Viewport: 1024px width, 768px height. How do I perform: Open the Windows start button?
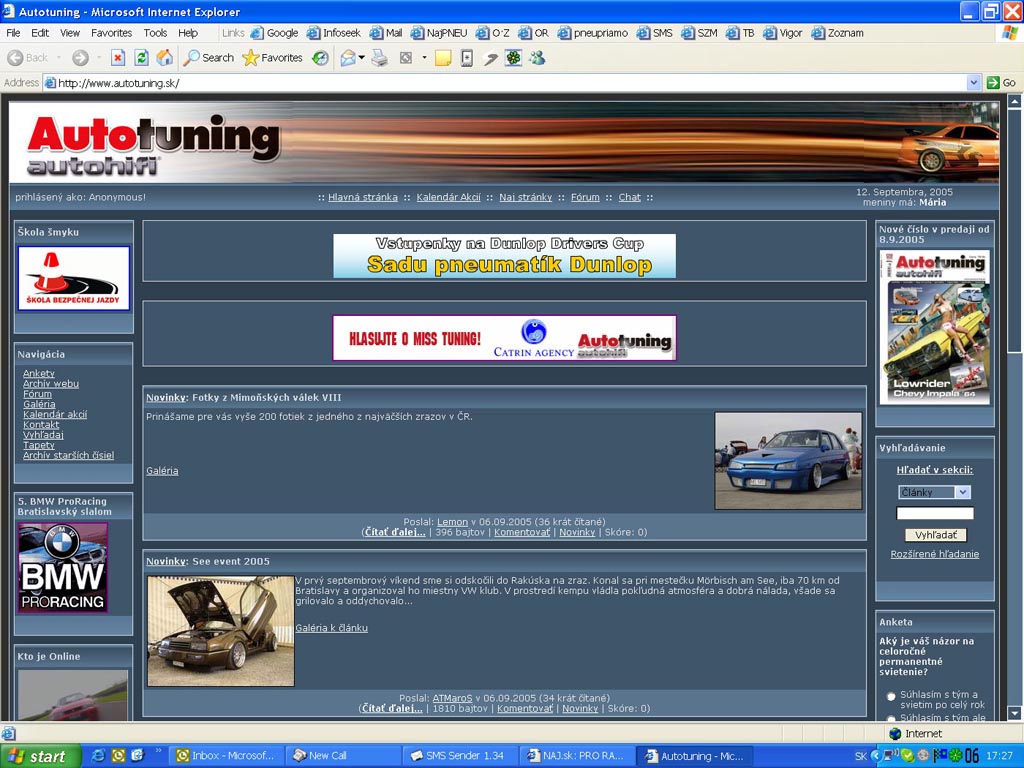point(40,756)
